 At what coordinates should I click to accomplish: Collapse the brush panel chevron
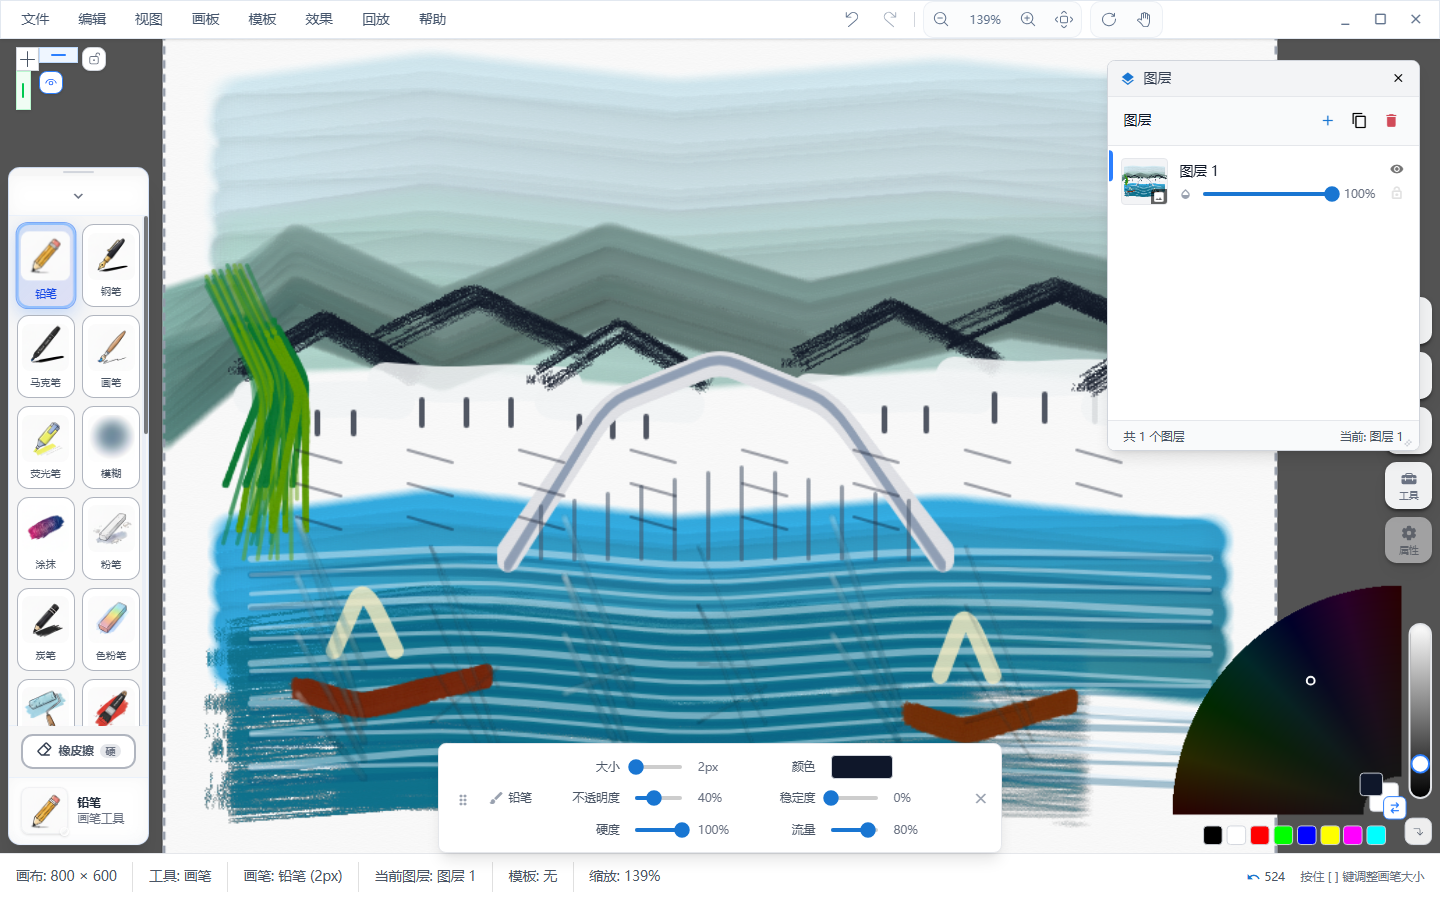(x=78, y=196)
